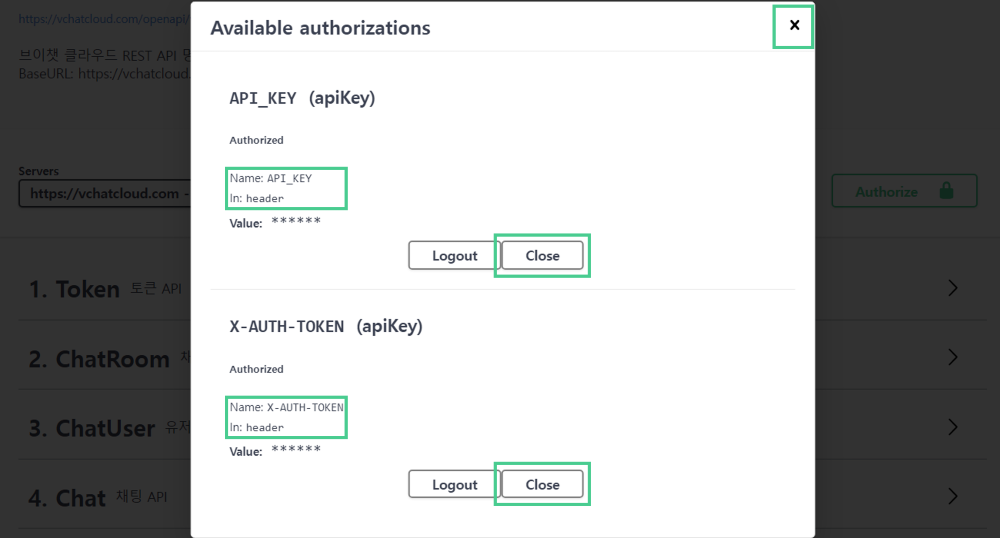Select the 3. ChatUser section heading
This screenshot has height=538, width=1000.
[92, 428]
